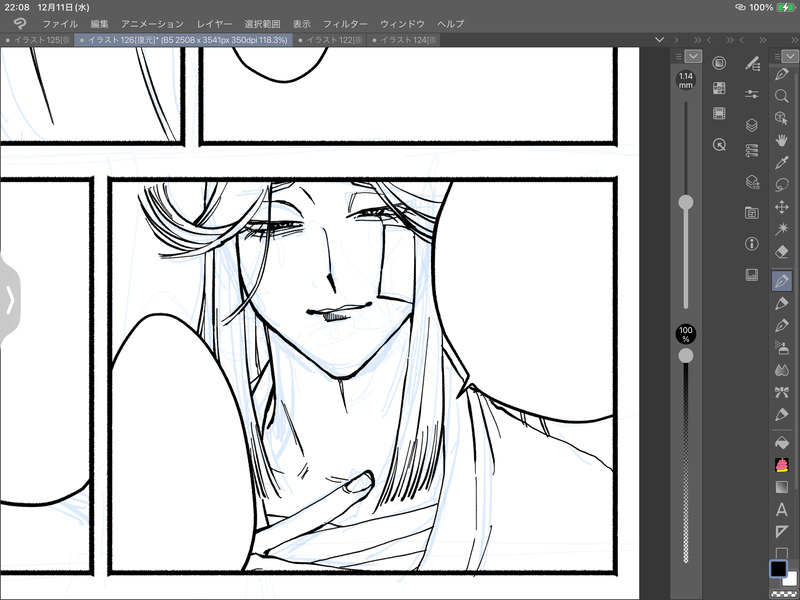Select the Brush tool
800x600 pixels.
point(782,326)
